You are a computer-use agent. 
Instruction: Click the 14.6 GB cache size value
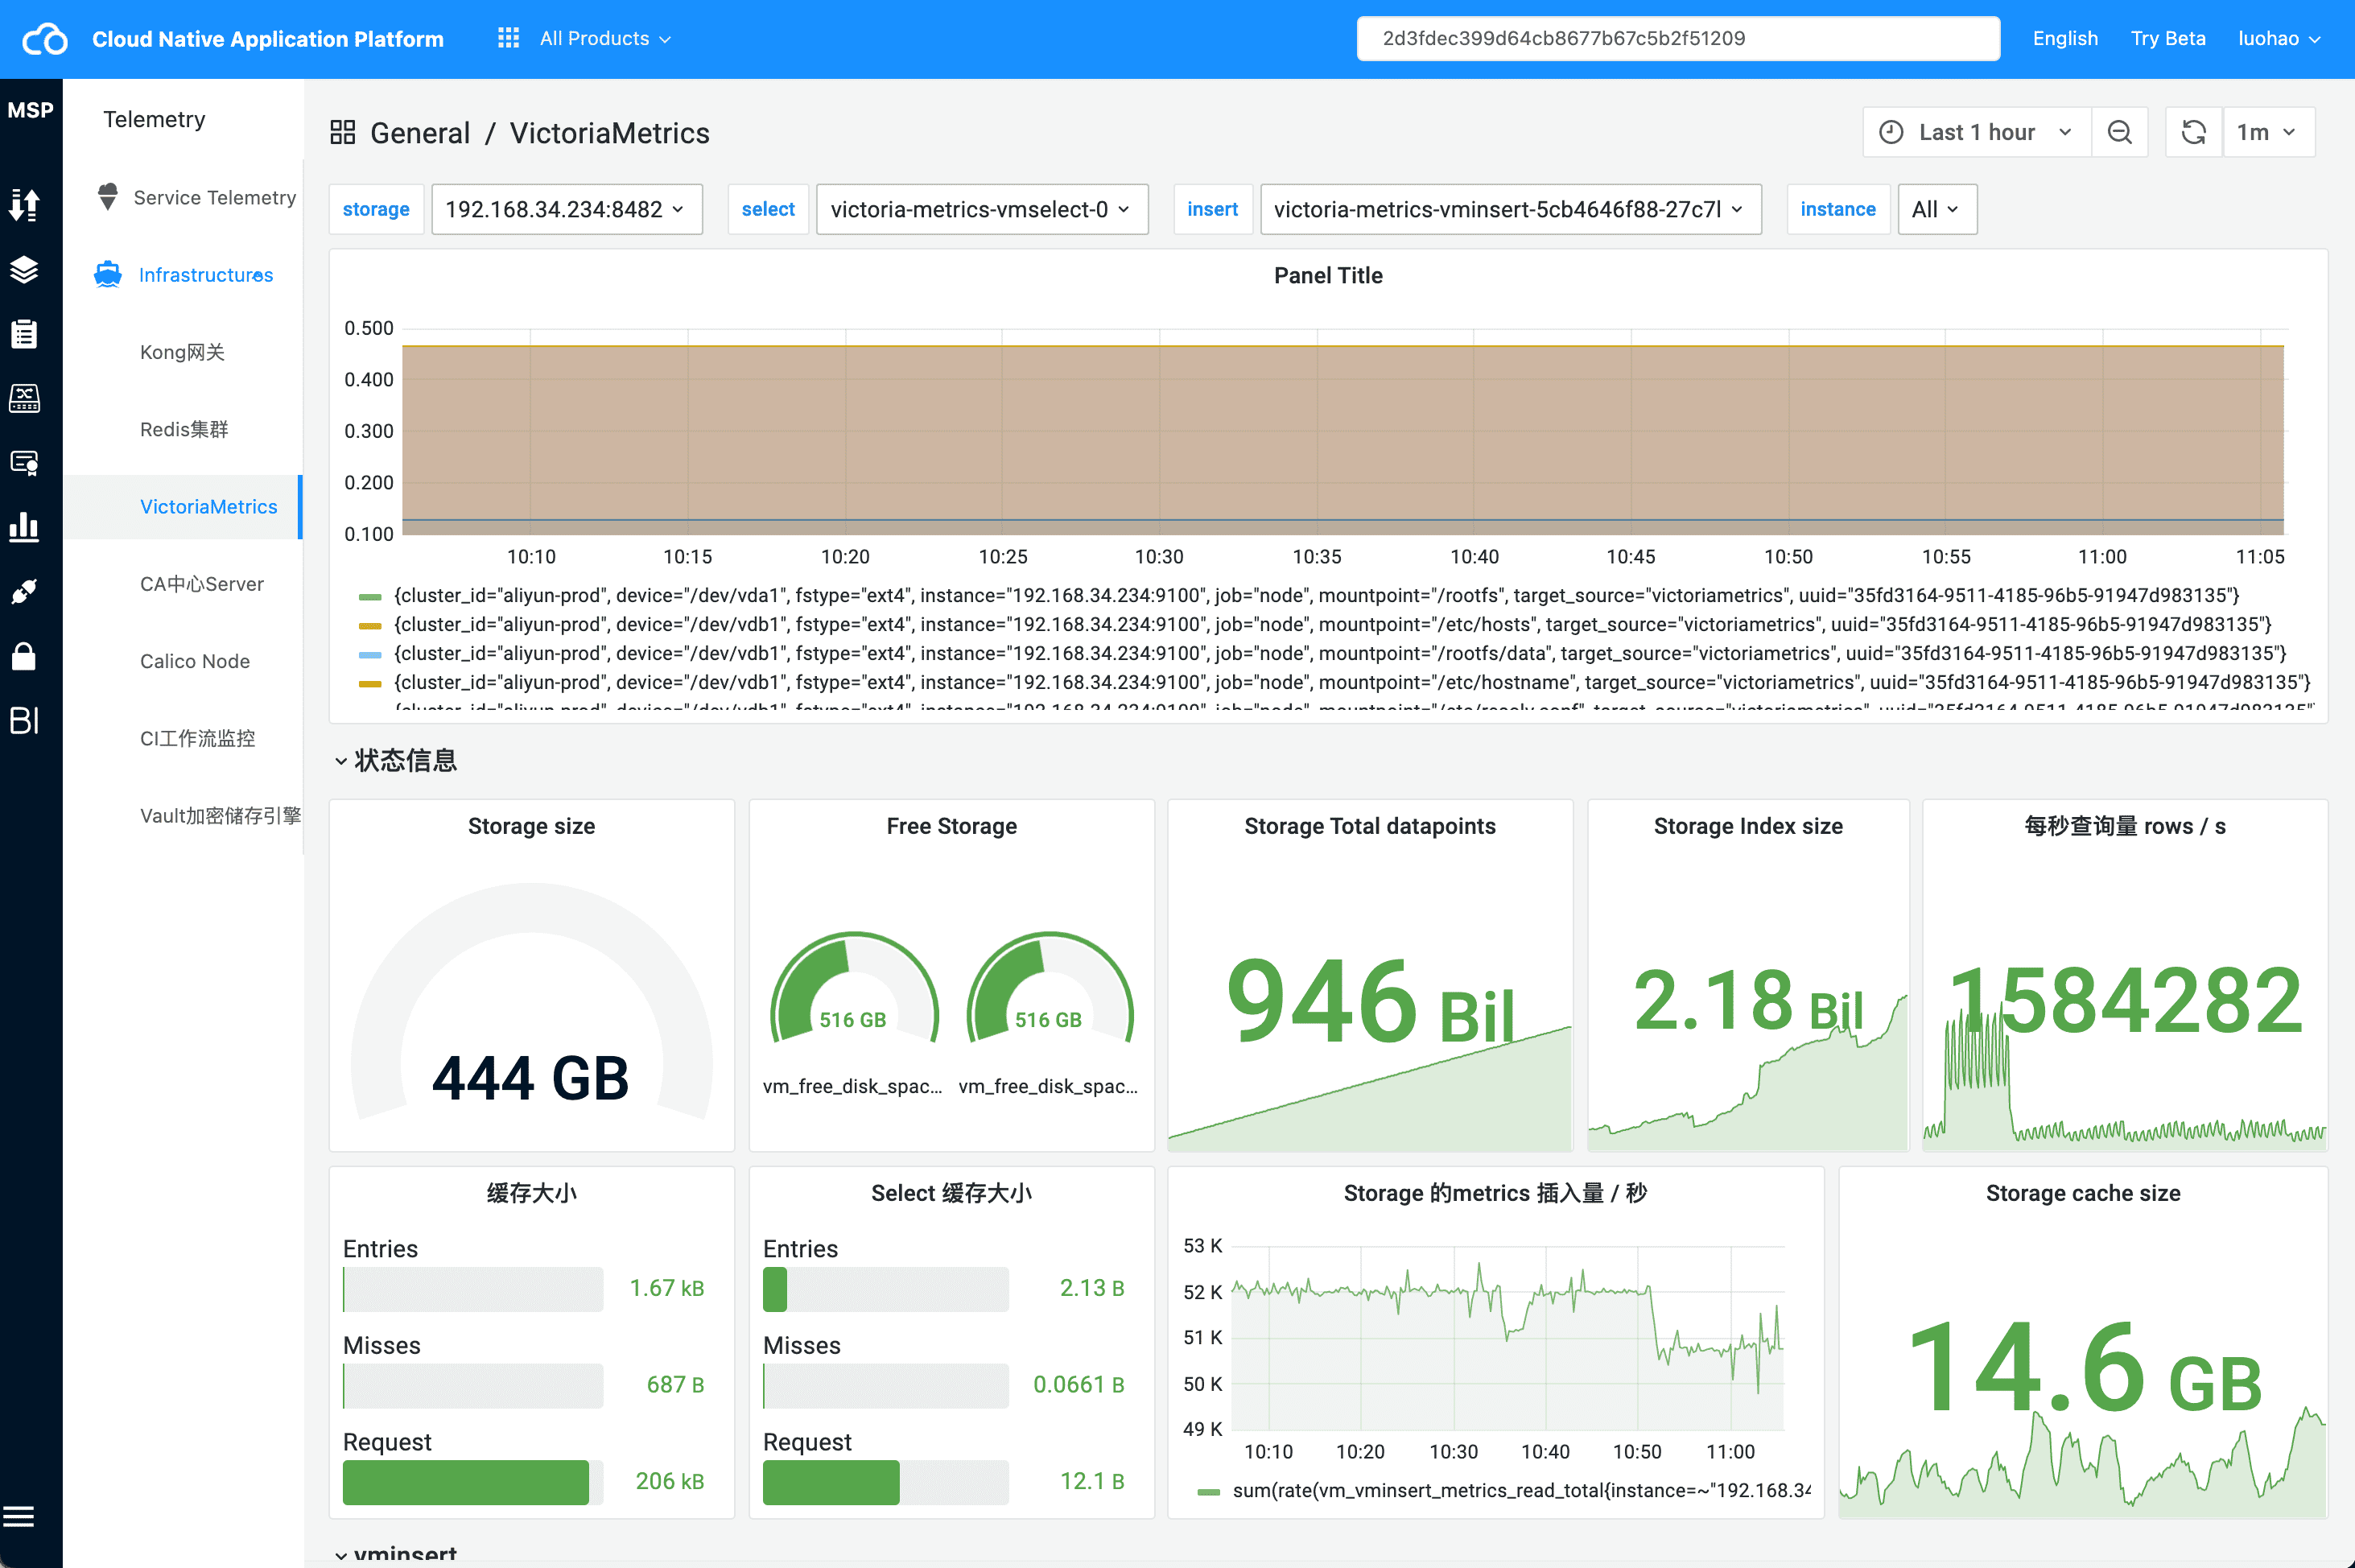coord(2085,1368)
